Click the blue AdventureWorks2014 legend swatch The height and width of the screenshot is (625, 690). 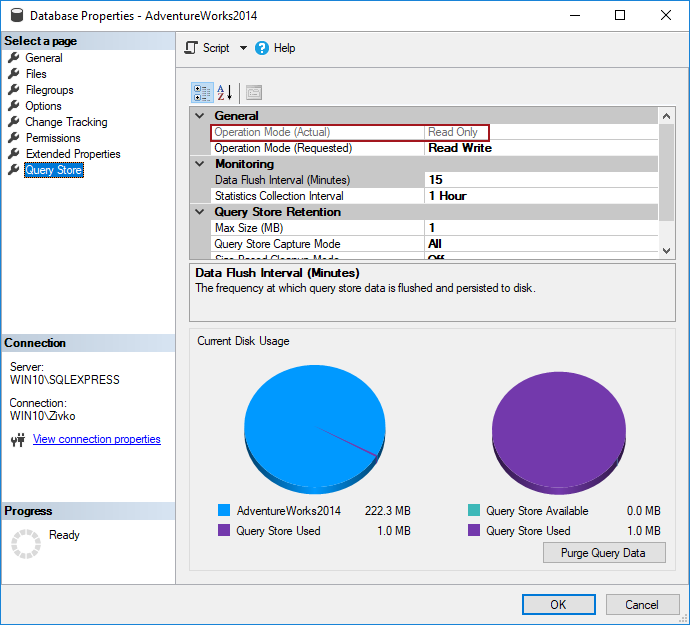224,511
